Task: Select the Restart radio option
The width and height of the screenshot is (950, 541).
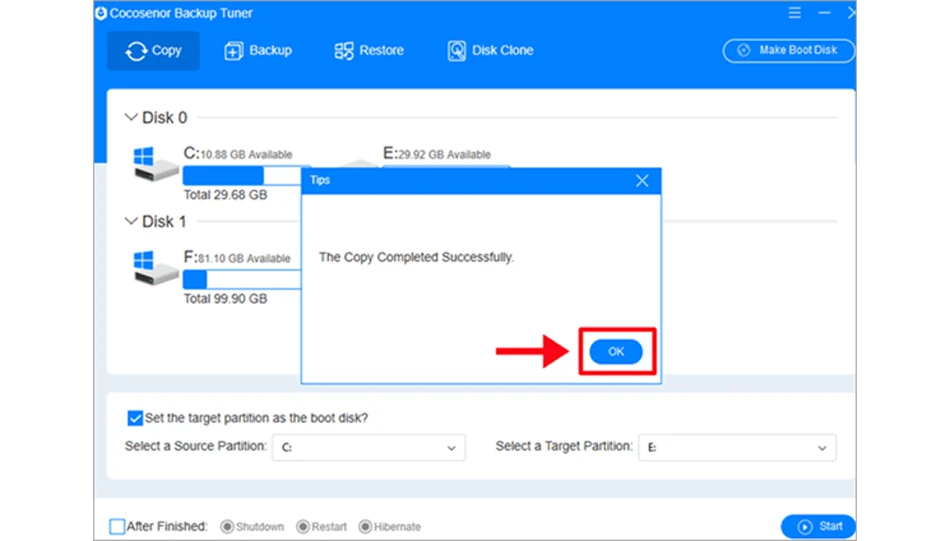Action: (x=303, y=526)
